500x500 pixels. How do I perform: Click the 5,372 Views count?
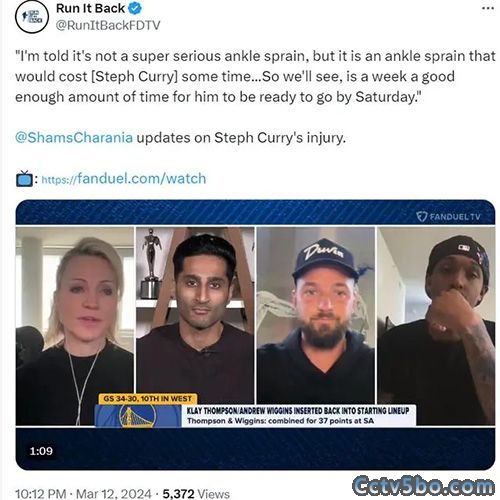[x=196, y=494]
